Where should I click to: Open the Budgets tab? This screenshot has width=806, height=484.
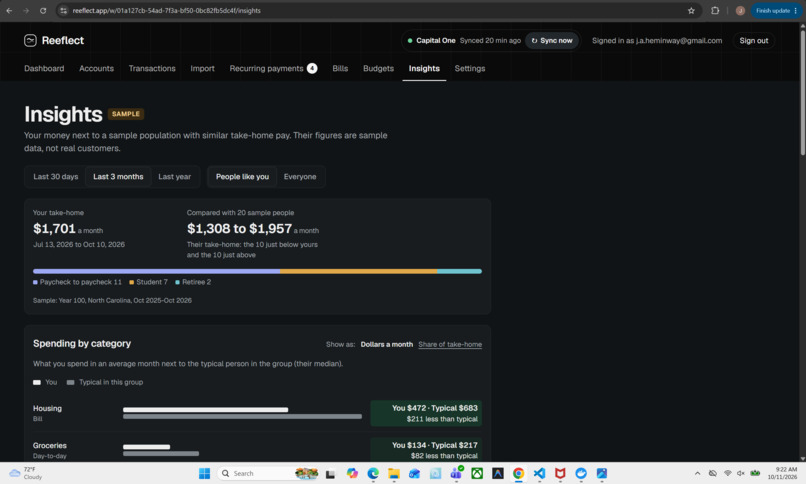pos(378,68)
